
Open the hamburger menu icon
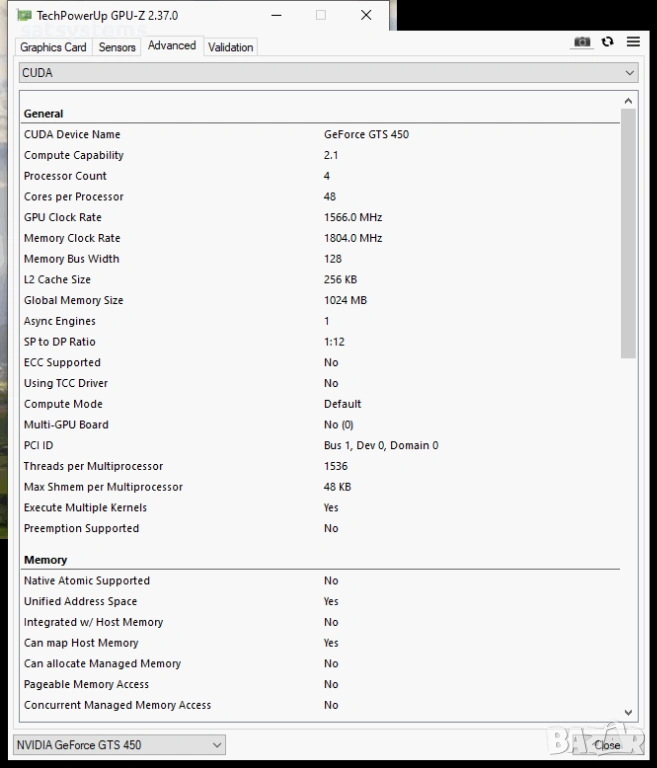pos(633,42)
